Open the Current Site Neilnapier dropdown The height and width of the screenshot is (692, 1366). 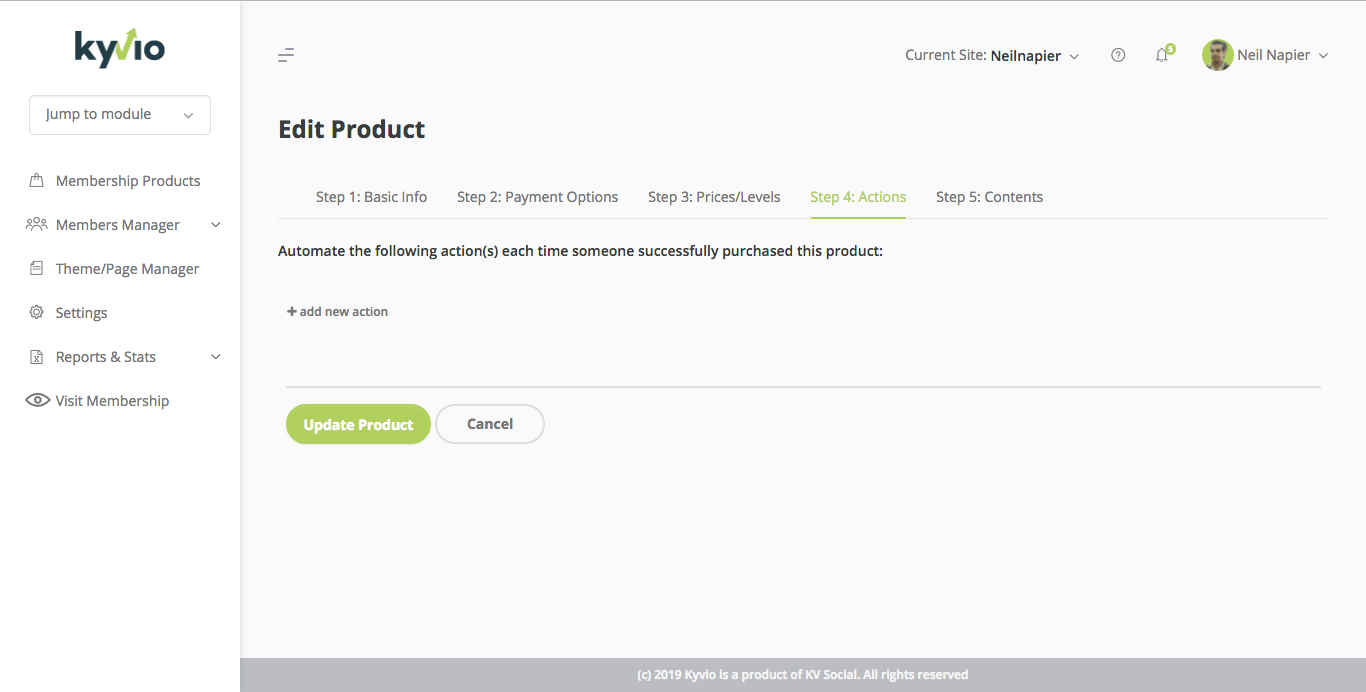pos(992,56)
